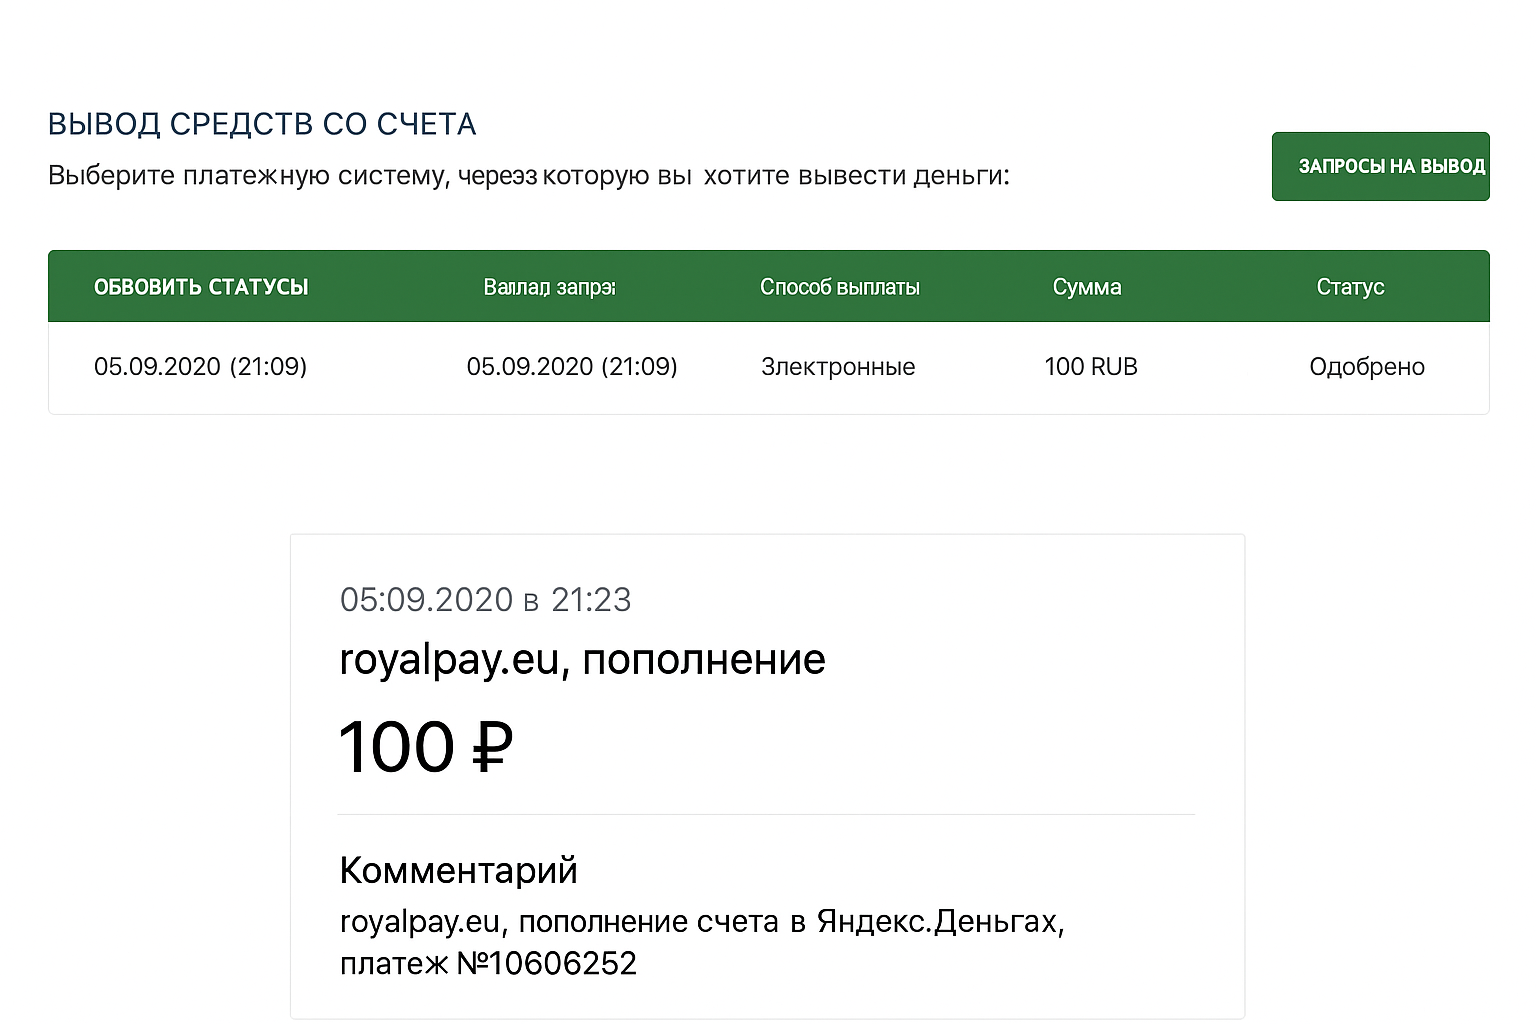
Task: Click the 100 RUB amount in the table
Action: tap(1090, 367)
